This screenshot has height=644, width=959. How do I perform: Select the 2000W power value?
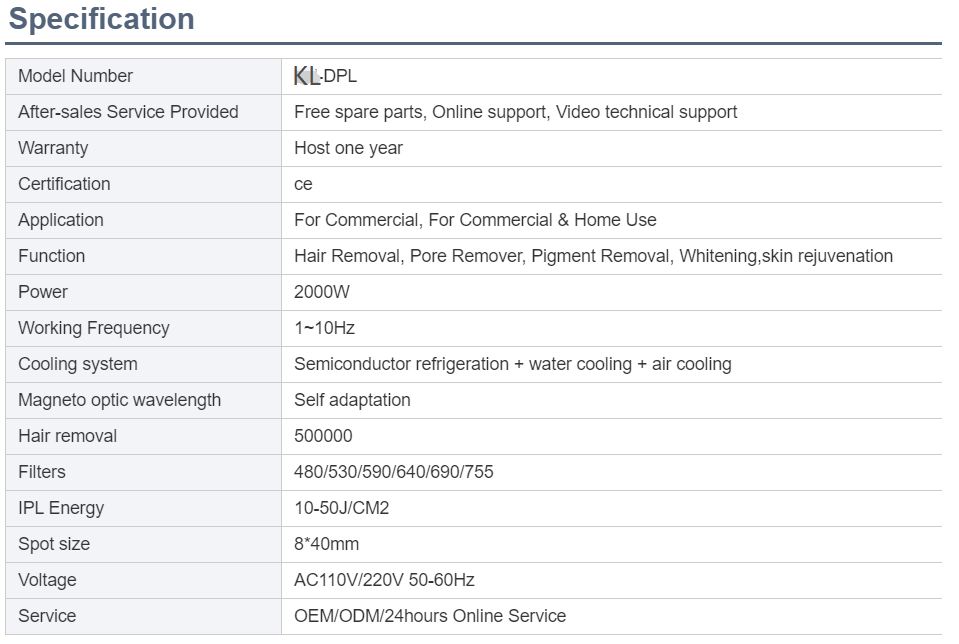pos(322,292)
